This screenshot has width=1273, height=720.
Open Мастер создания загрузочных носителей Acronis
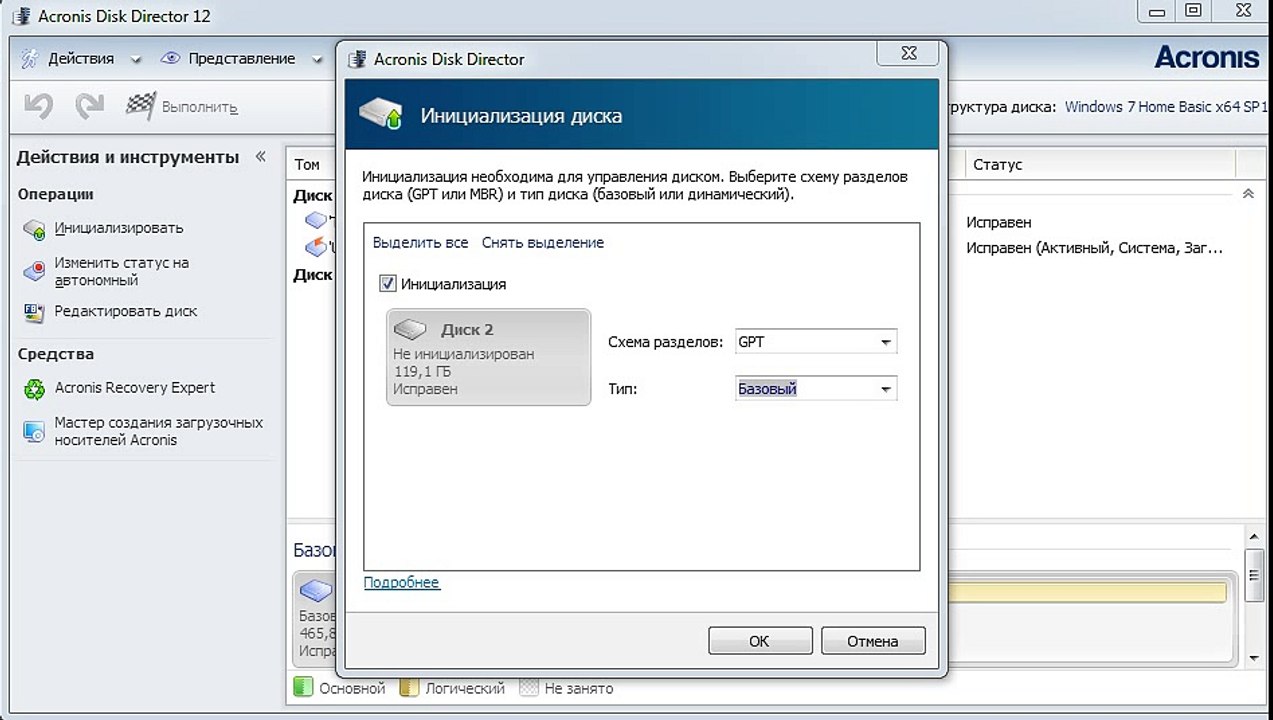[159, 431]
